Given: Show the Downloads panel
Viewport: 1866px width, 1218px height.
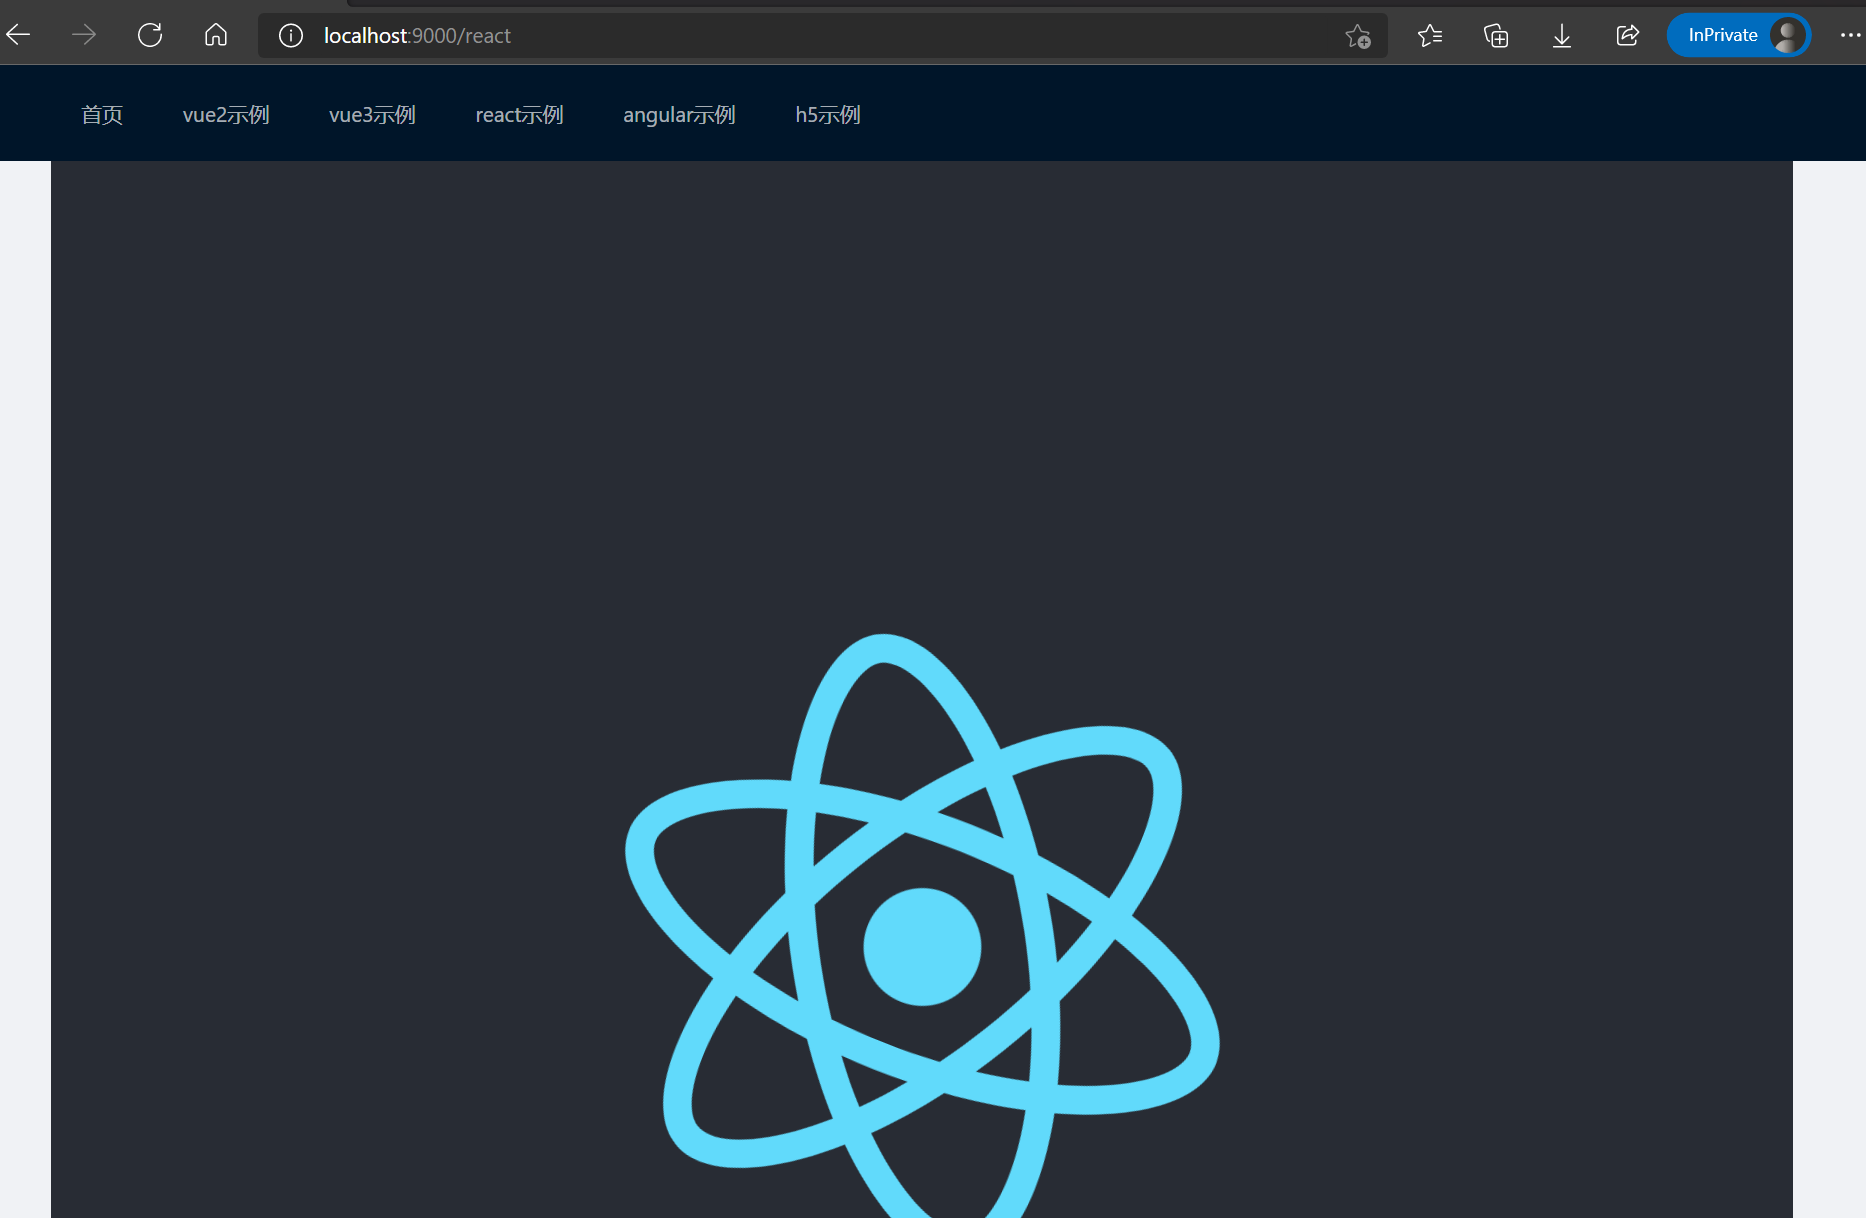Looking at the screenshot, I should [1562, 36].
